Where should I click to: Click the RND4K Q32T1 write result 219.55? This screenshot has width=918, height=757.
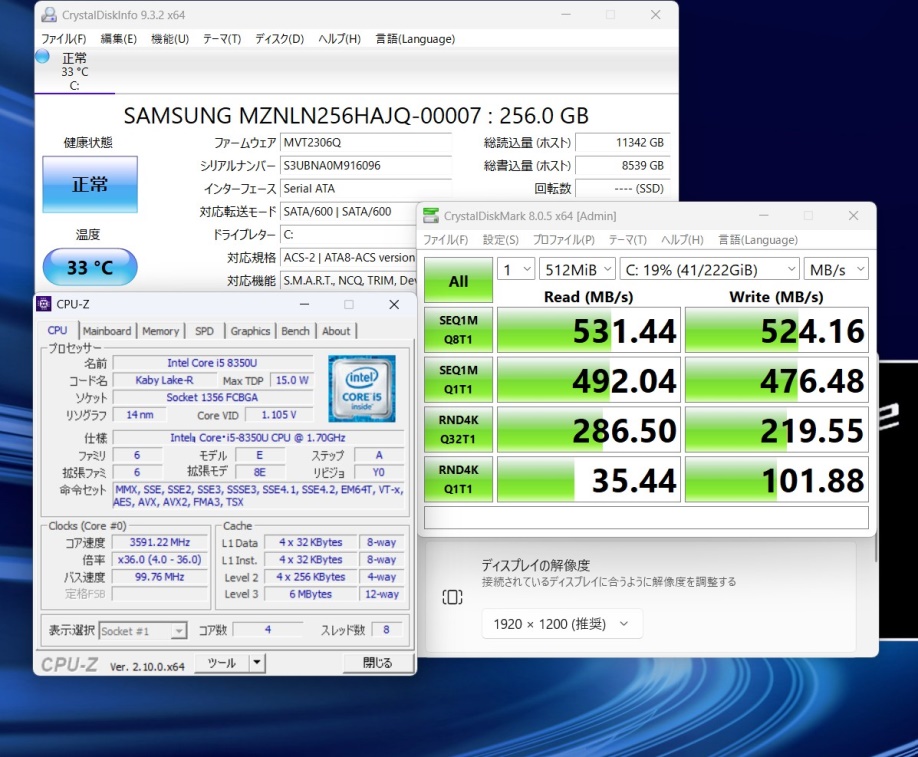point(776,429)
